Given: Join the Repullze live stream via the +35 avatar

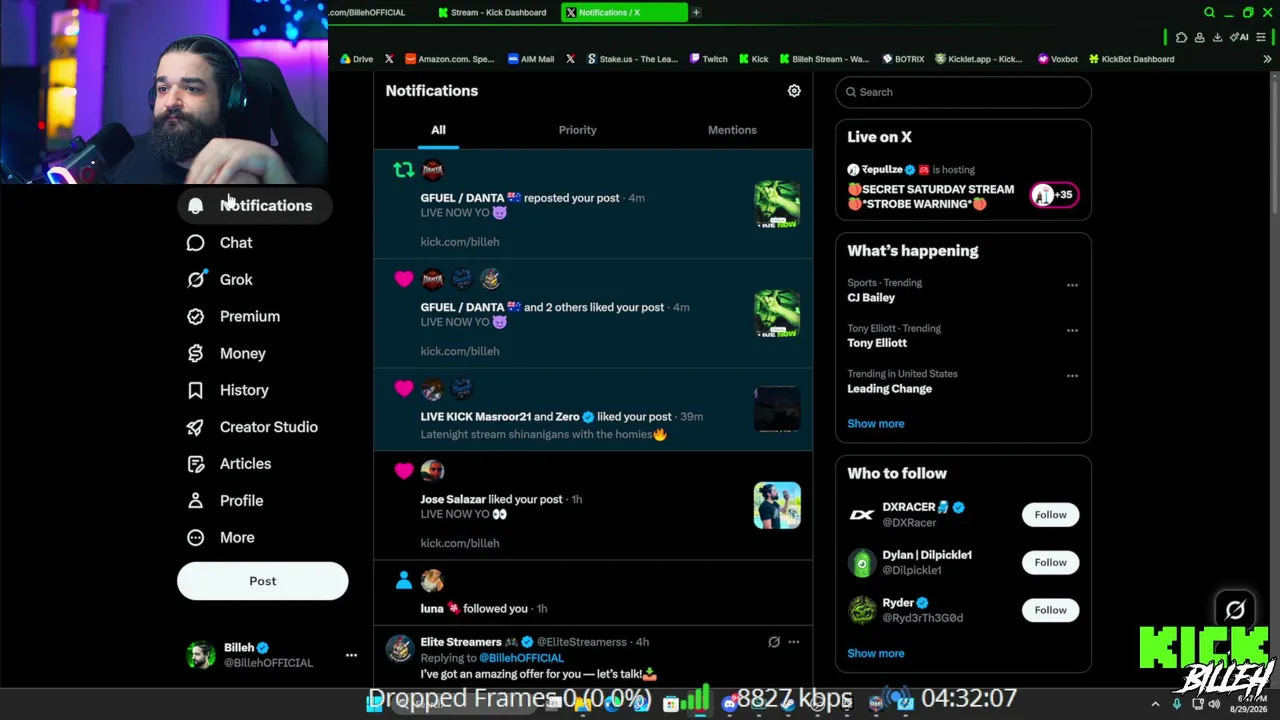Looking at the screenshot, I should click(x=1053, y=195).
